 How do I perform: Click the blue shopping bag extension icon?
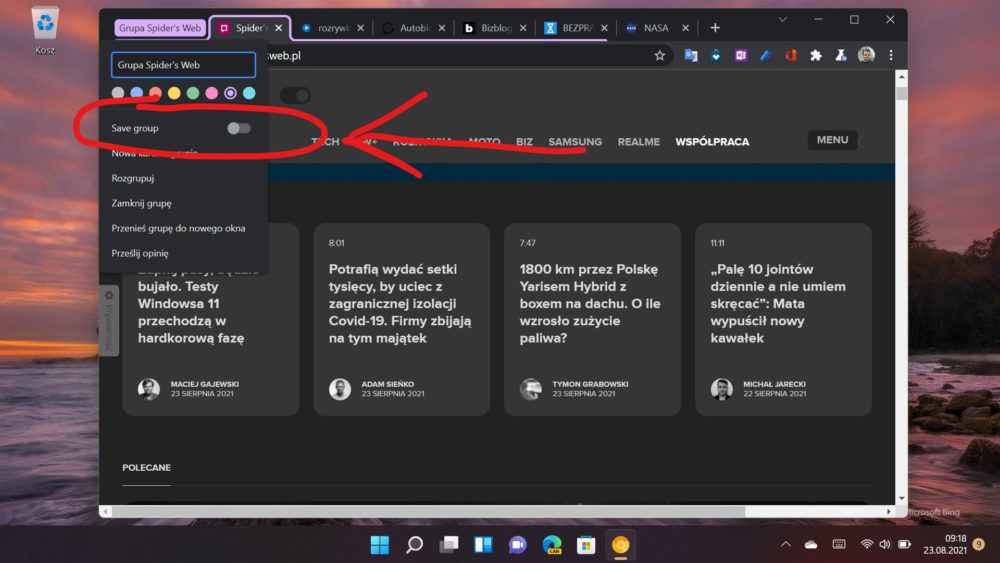[x=716, y=55]
